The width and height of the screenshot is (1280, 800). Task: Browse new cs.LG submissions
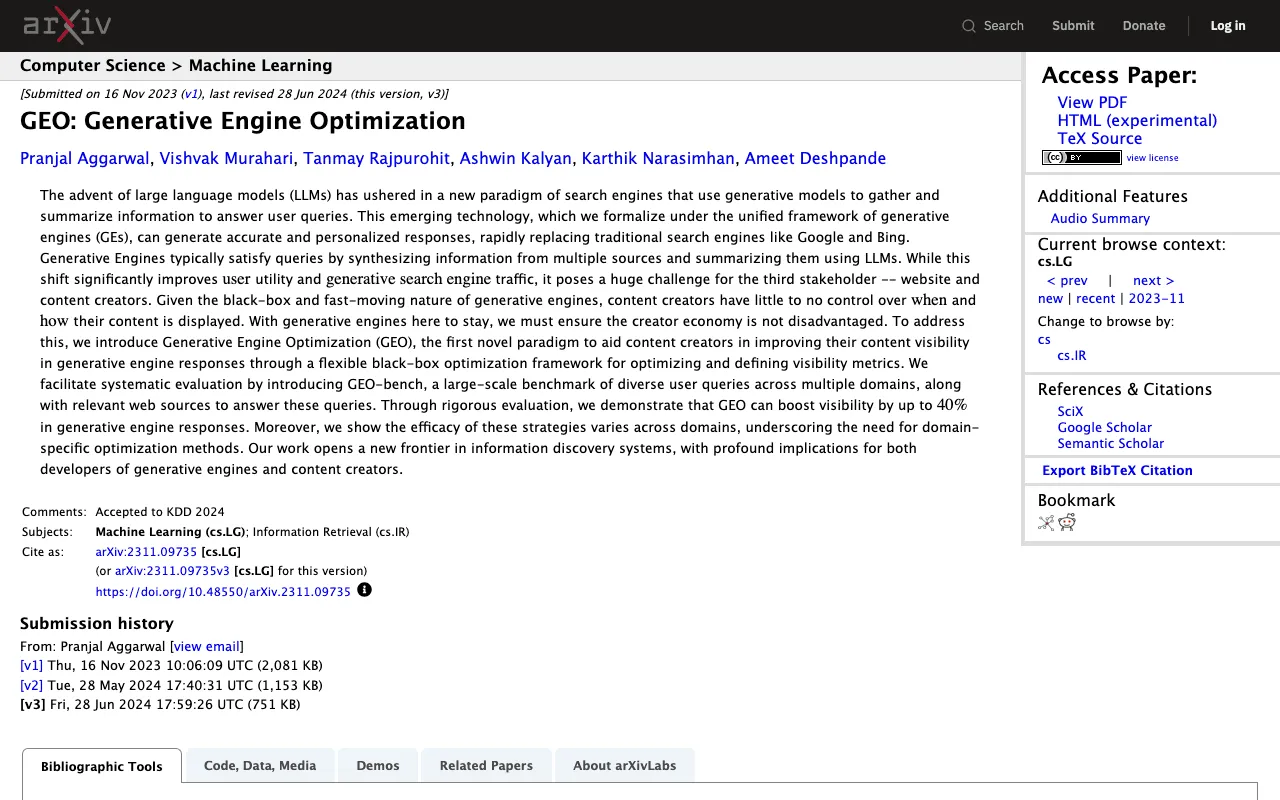(1050, 299)
